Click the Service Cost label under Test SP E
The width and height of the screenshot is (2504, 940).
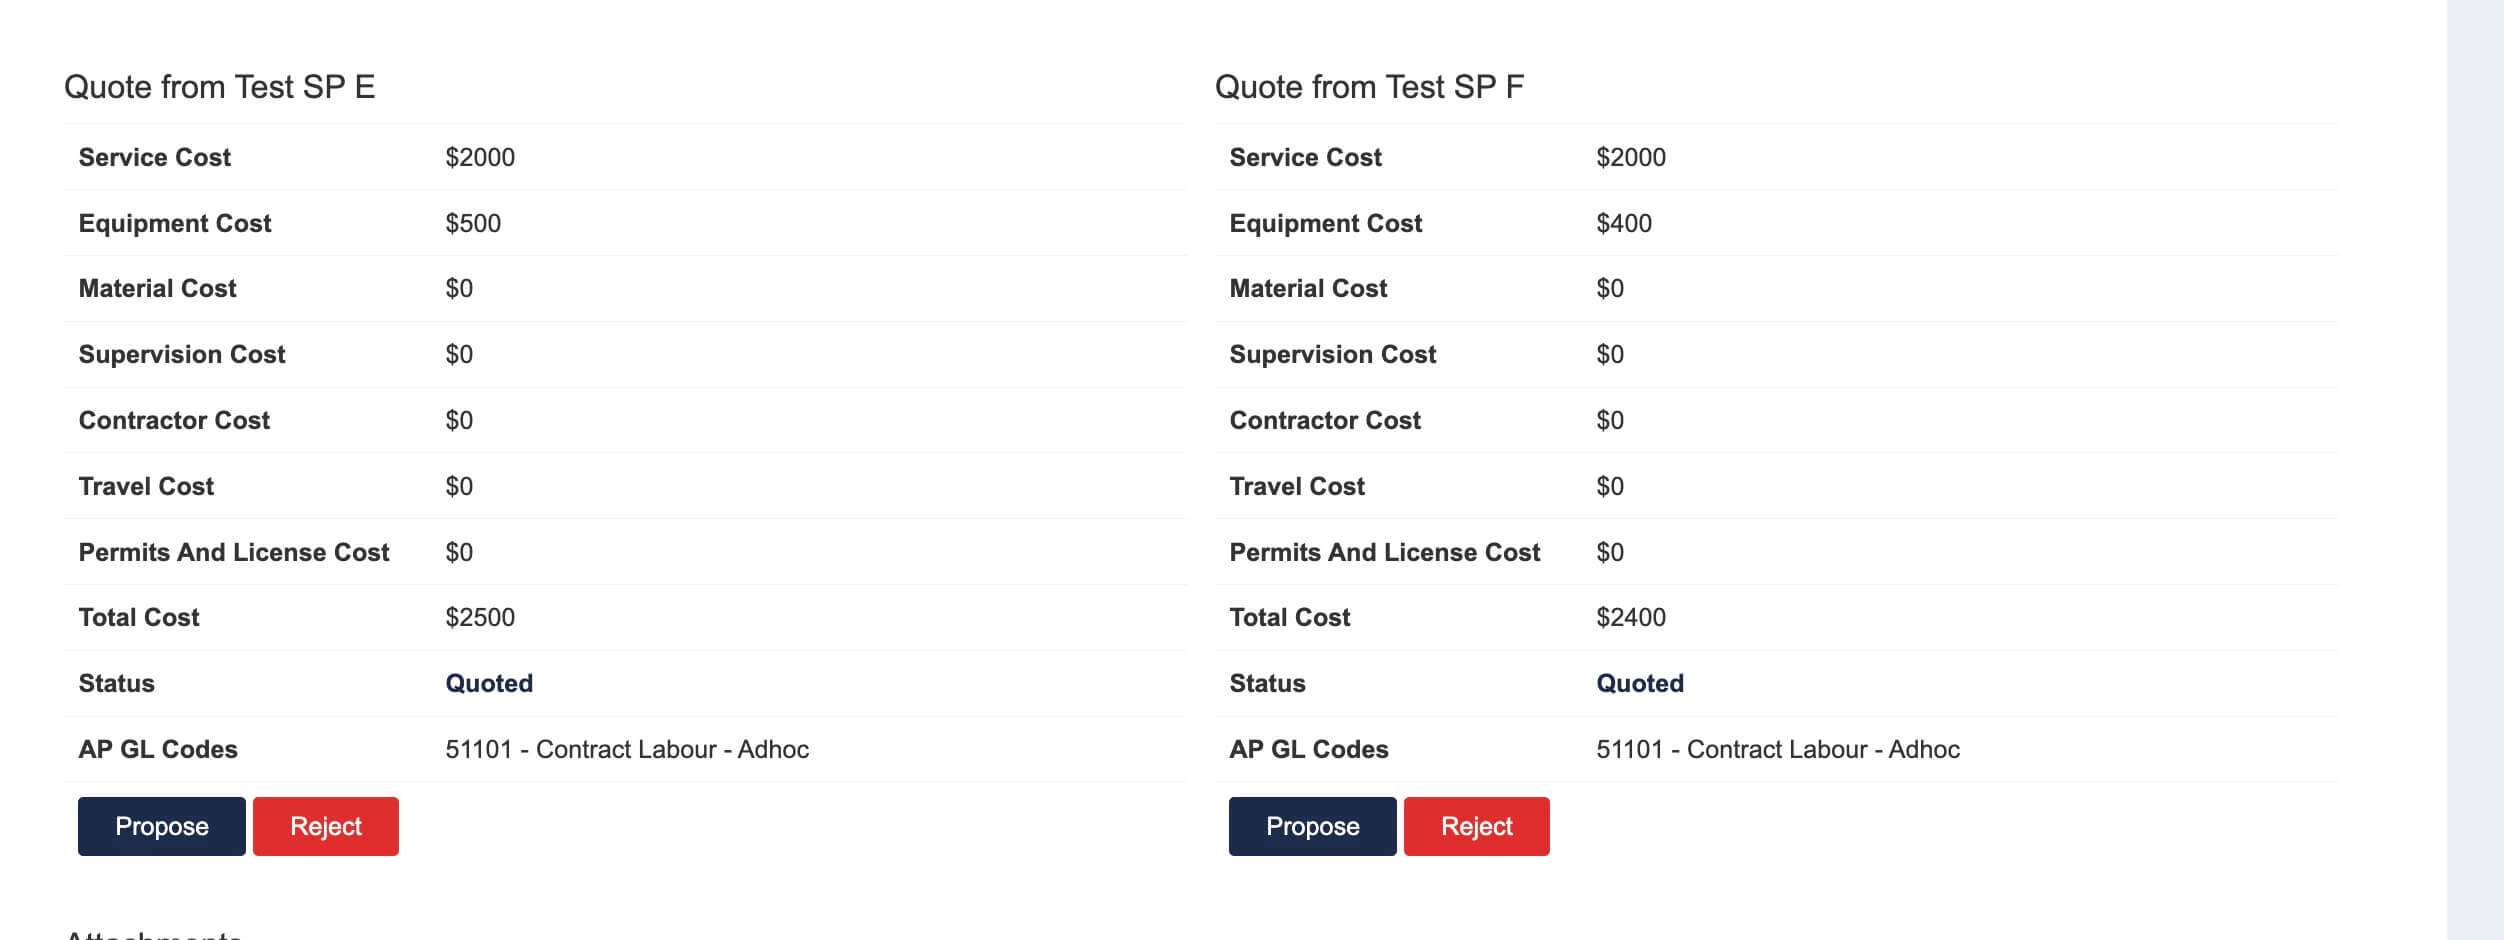(x=155, y=157)
